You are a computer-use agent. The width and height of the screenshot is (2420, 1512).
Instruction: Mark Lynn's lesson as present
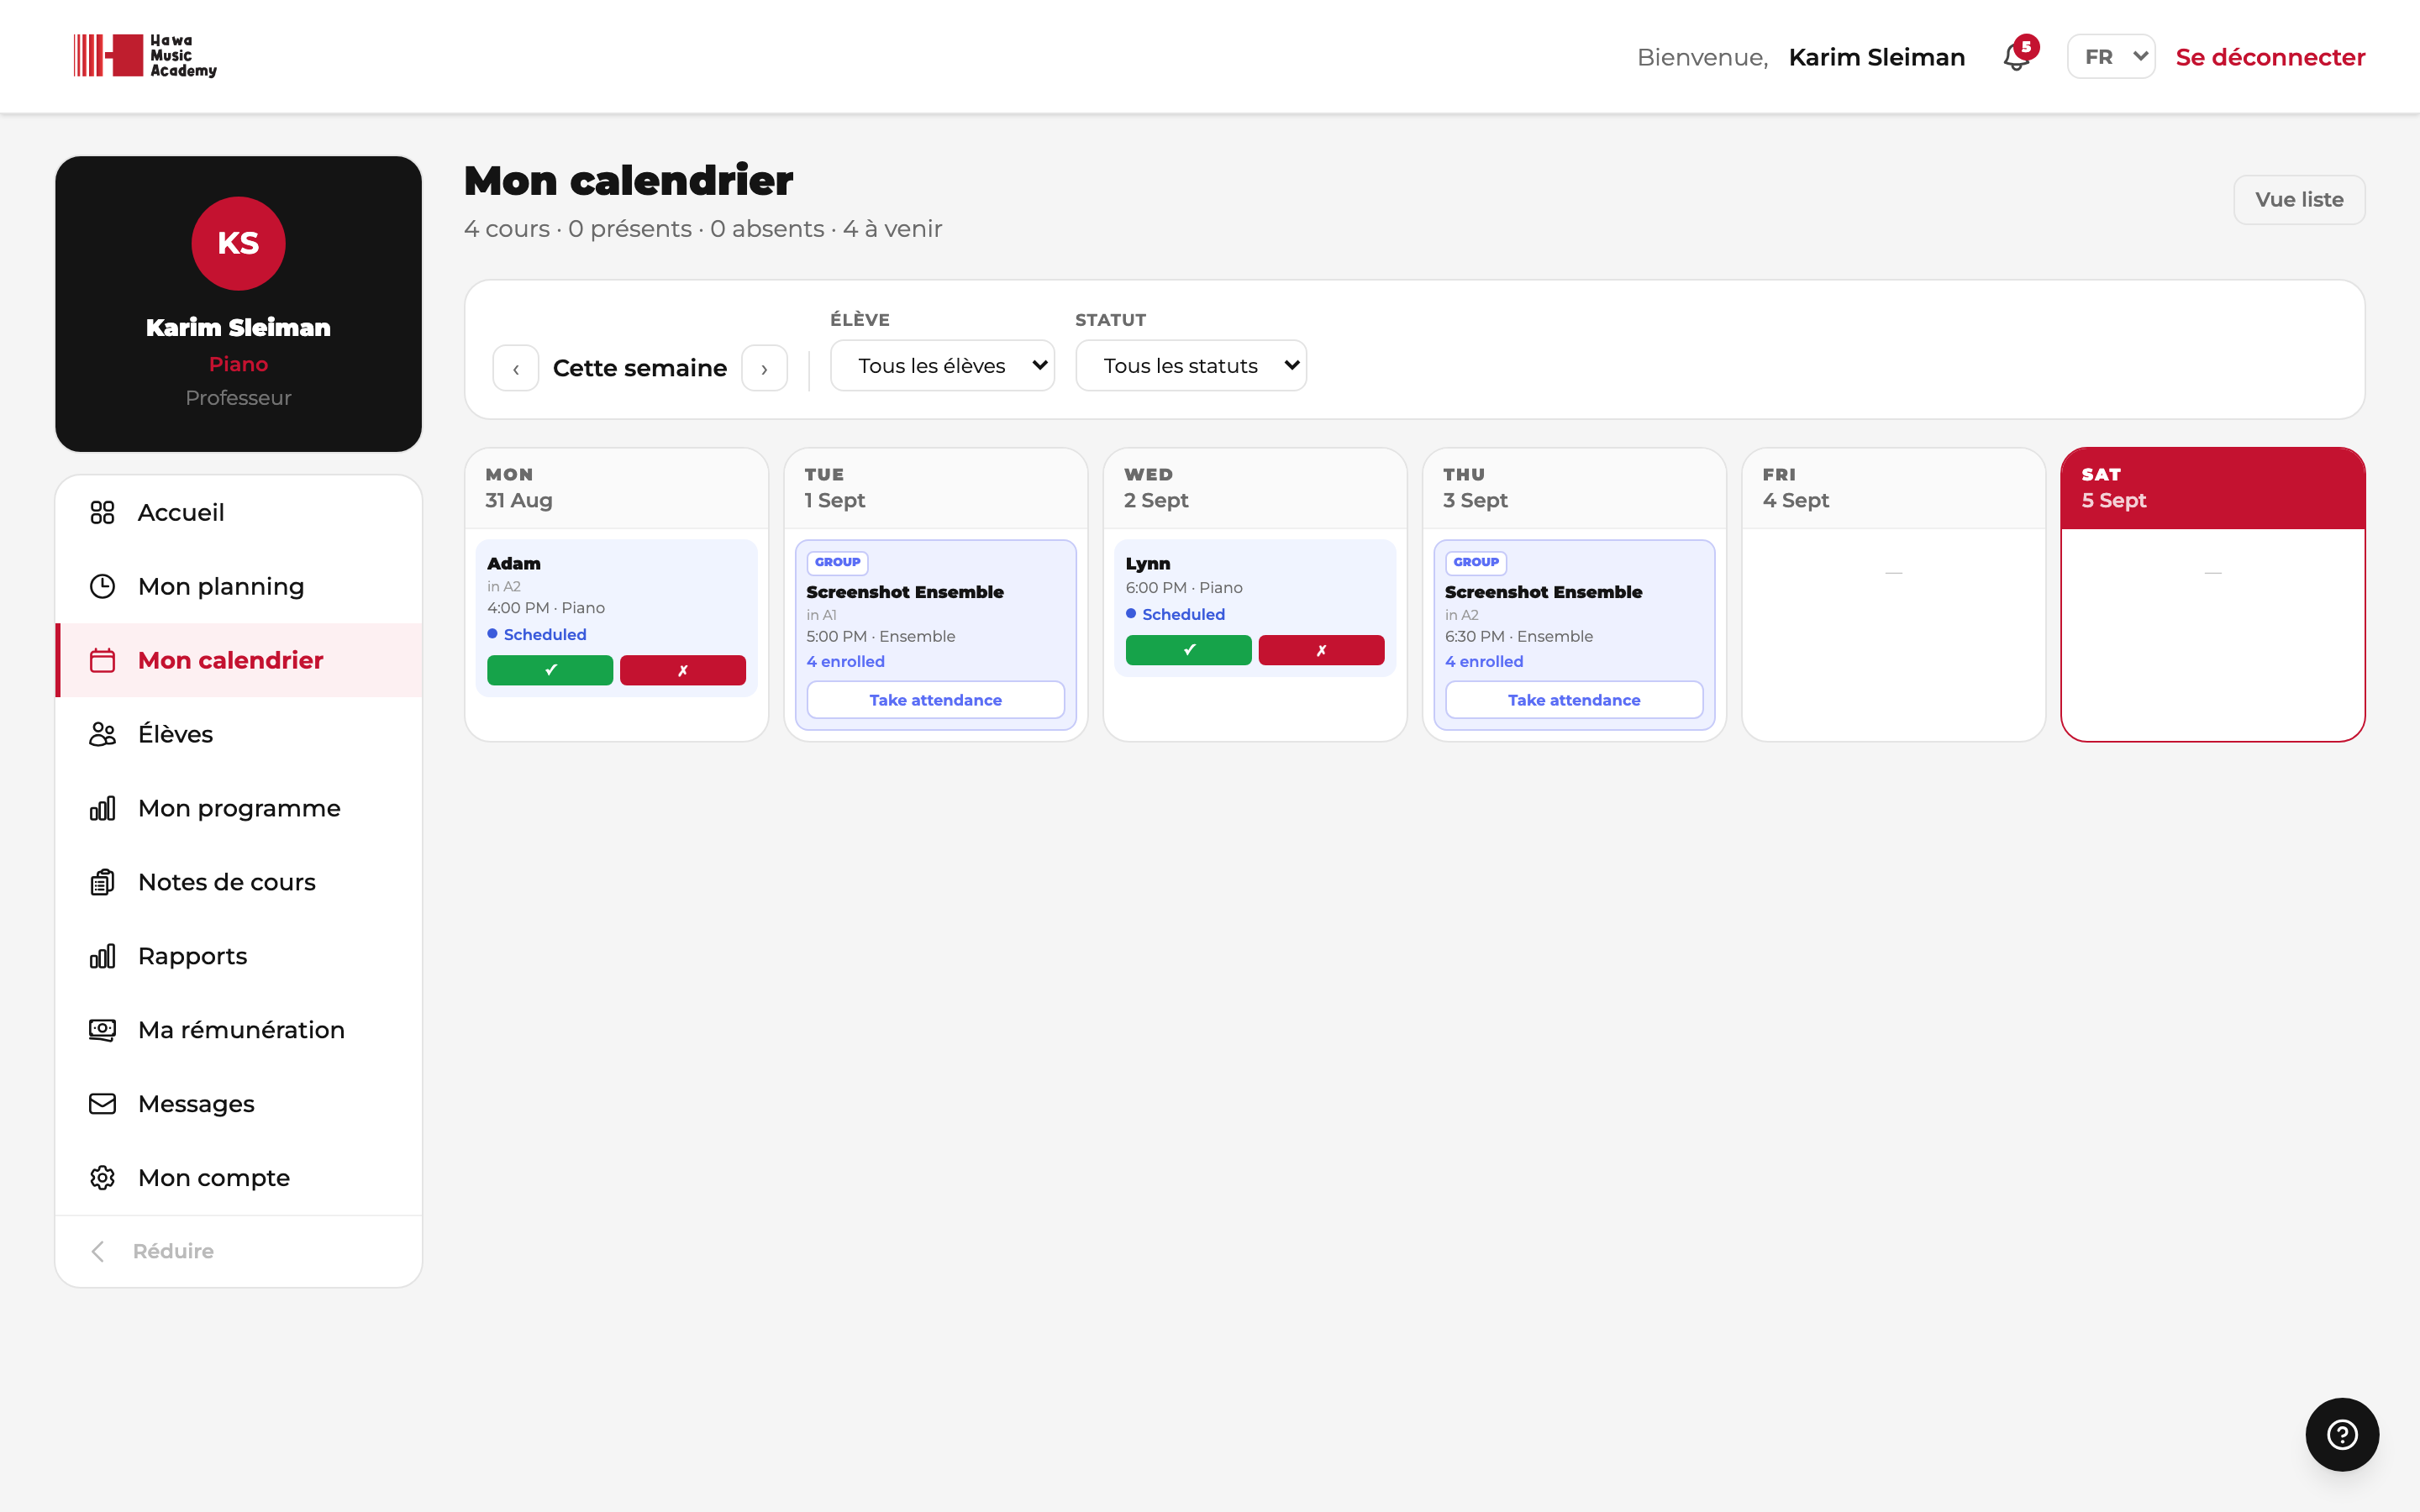point(1188,650)
